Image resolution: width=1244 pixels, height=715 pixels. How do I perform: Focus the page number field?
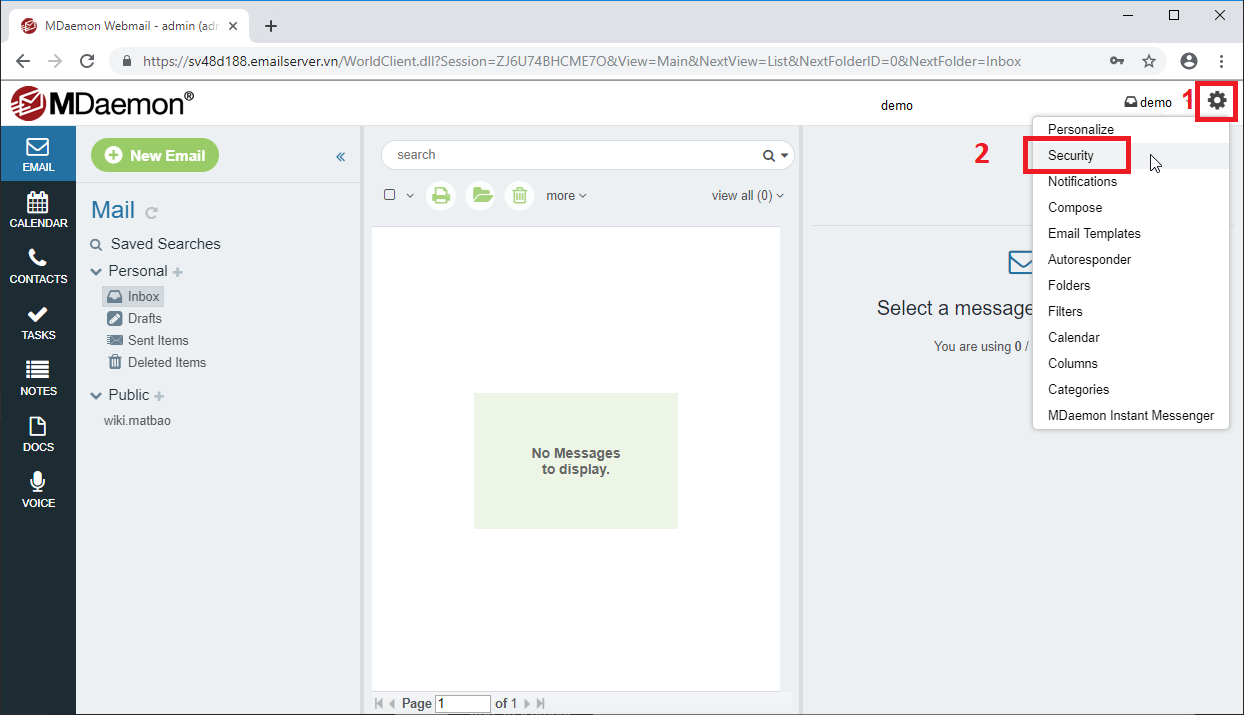click(463, 703)
